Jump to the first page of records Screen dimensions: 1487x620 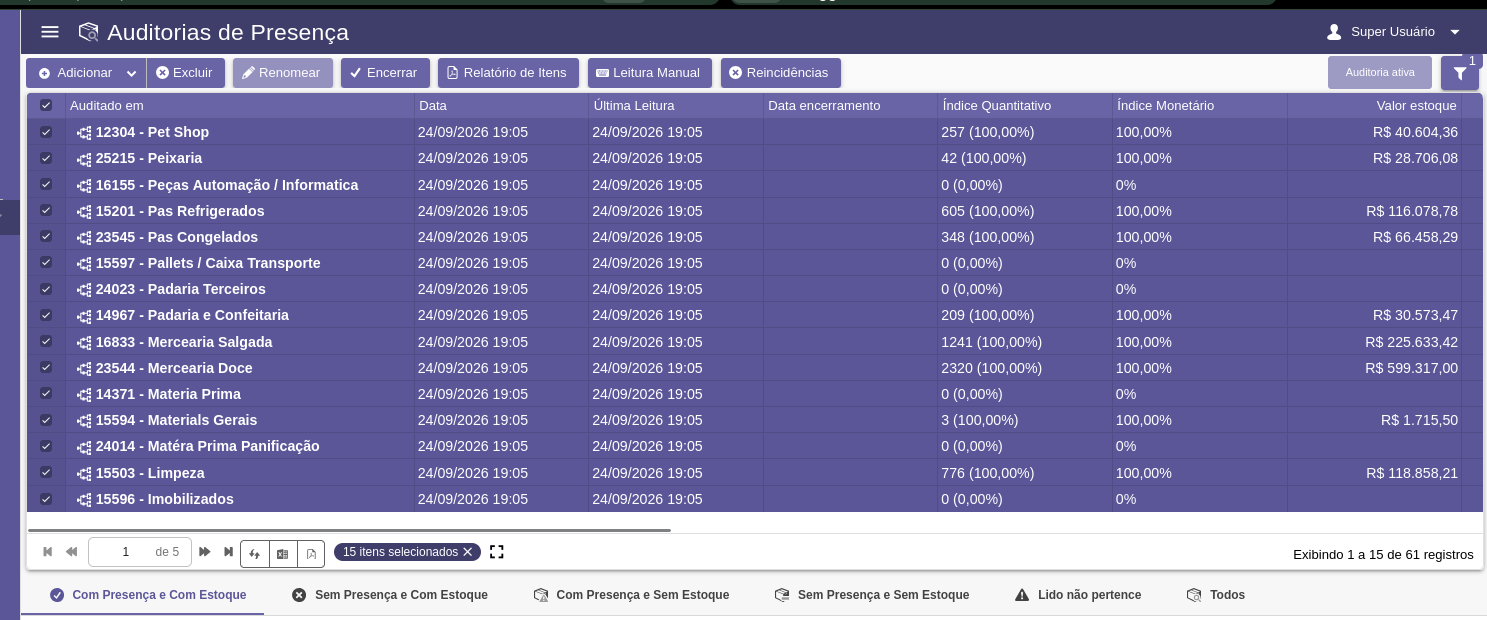pos(48,552)
